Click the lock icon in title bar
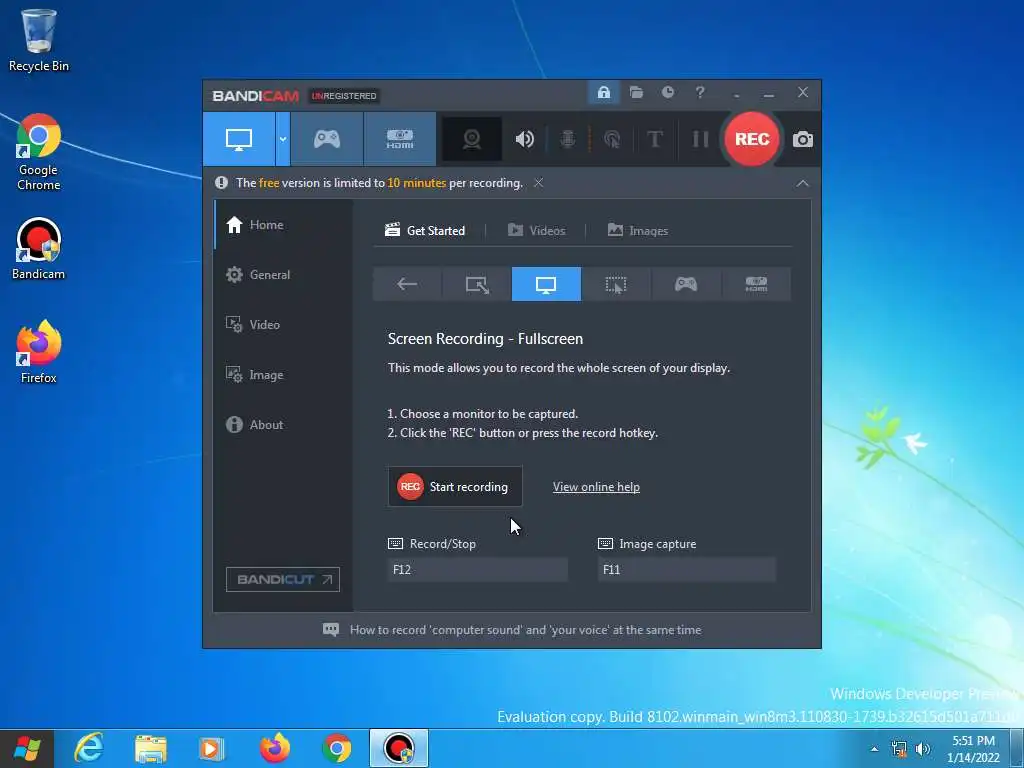The height and width of the screenshot is (768, 1024). (x=603, y=93)
